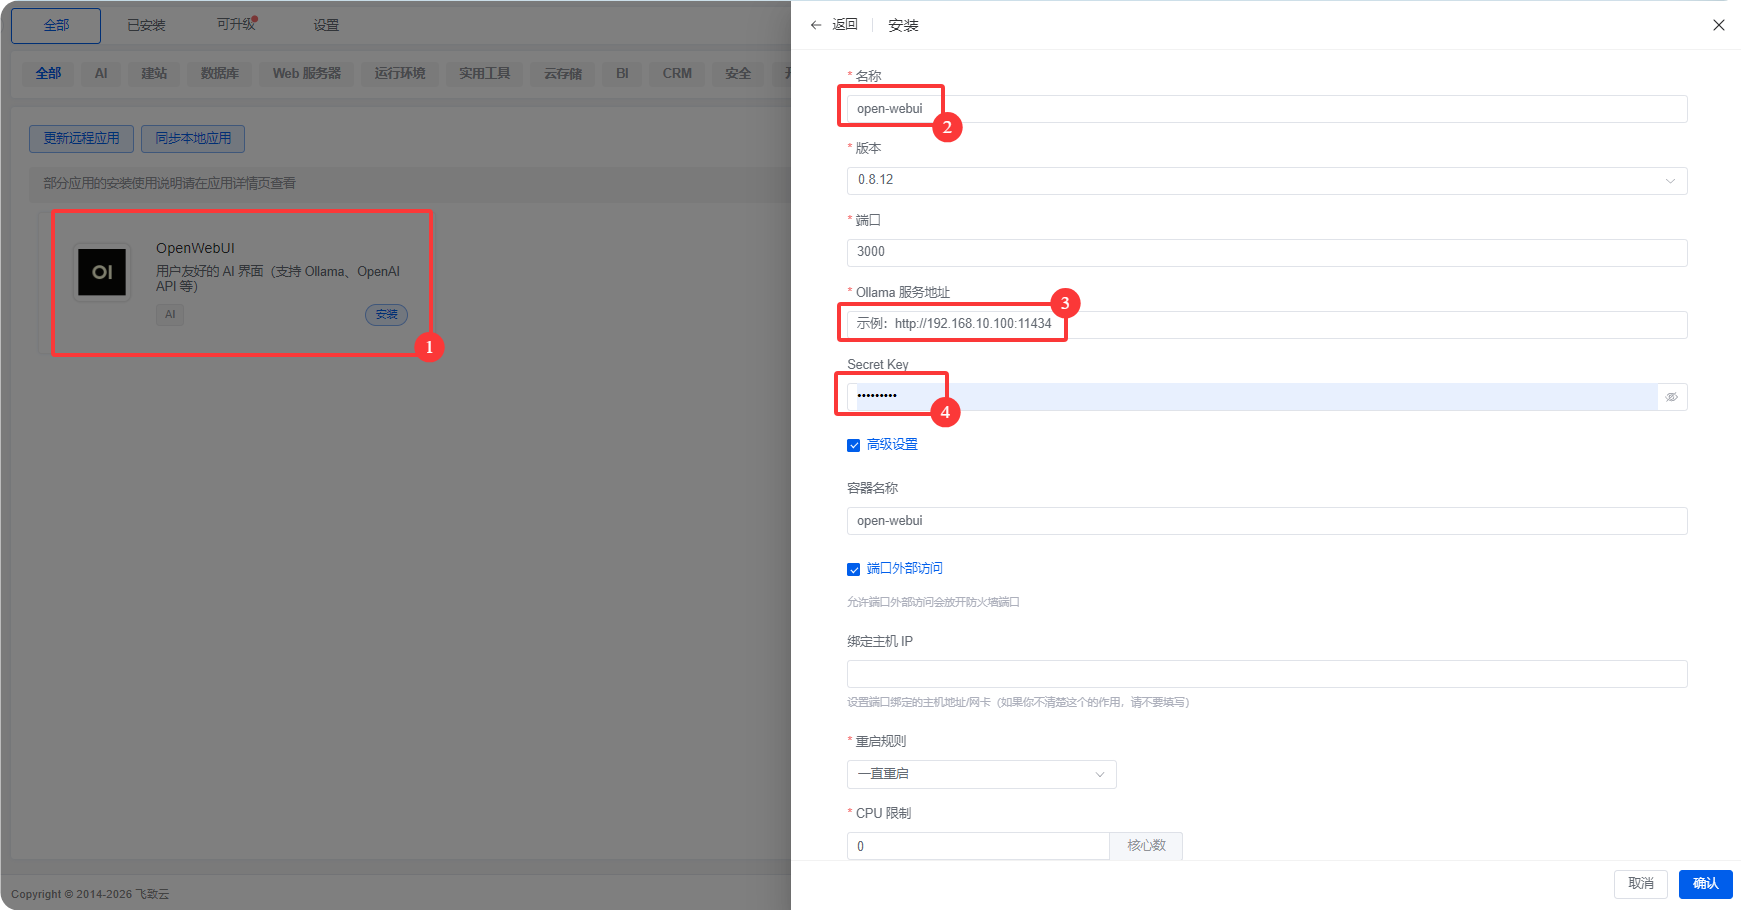Viewport: 1741px width, 910px height.
Task: Open the 版本 0.8.12 dropdown
Action: coord(1266,181)
